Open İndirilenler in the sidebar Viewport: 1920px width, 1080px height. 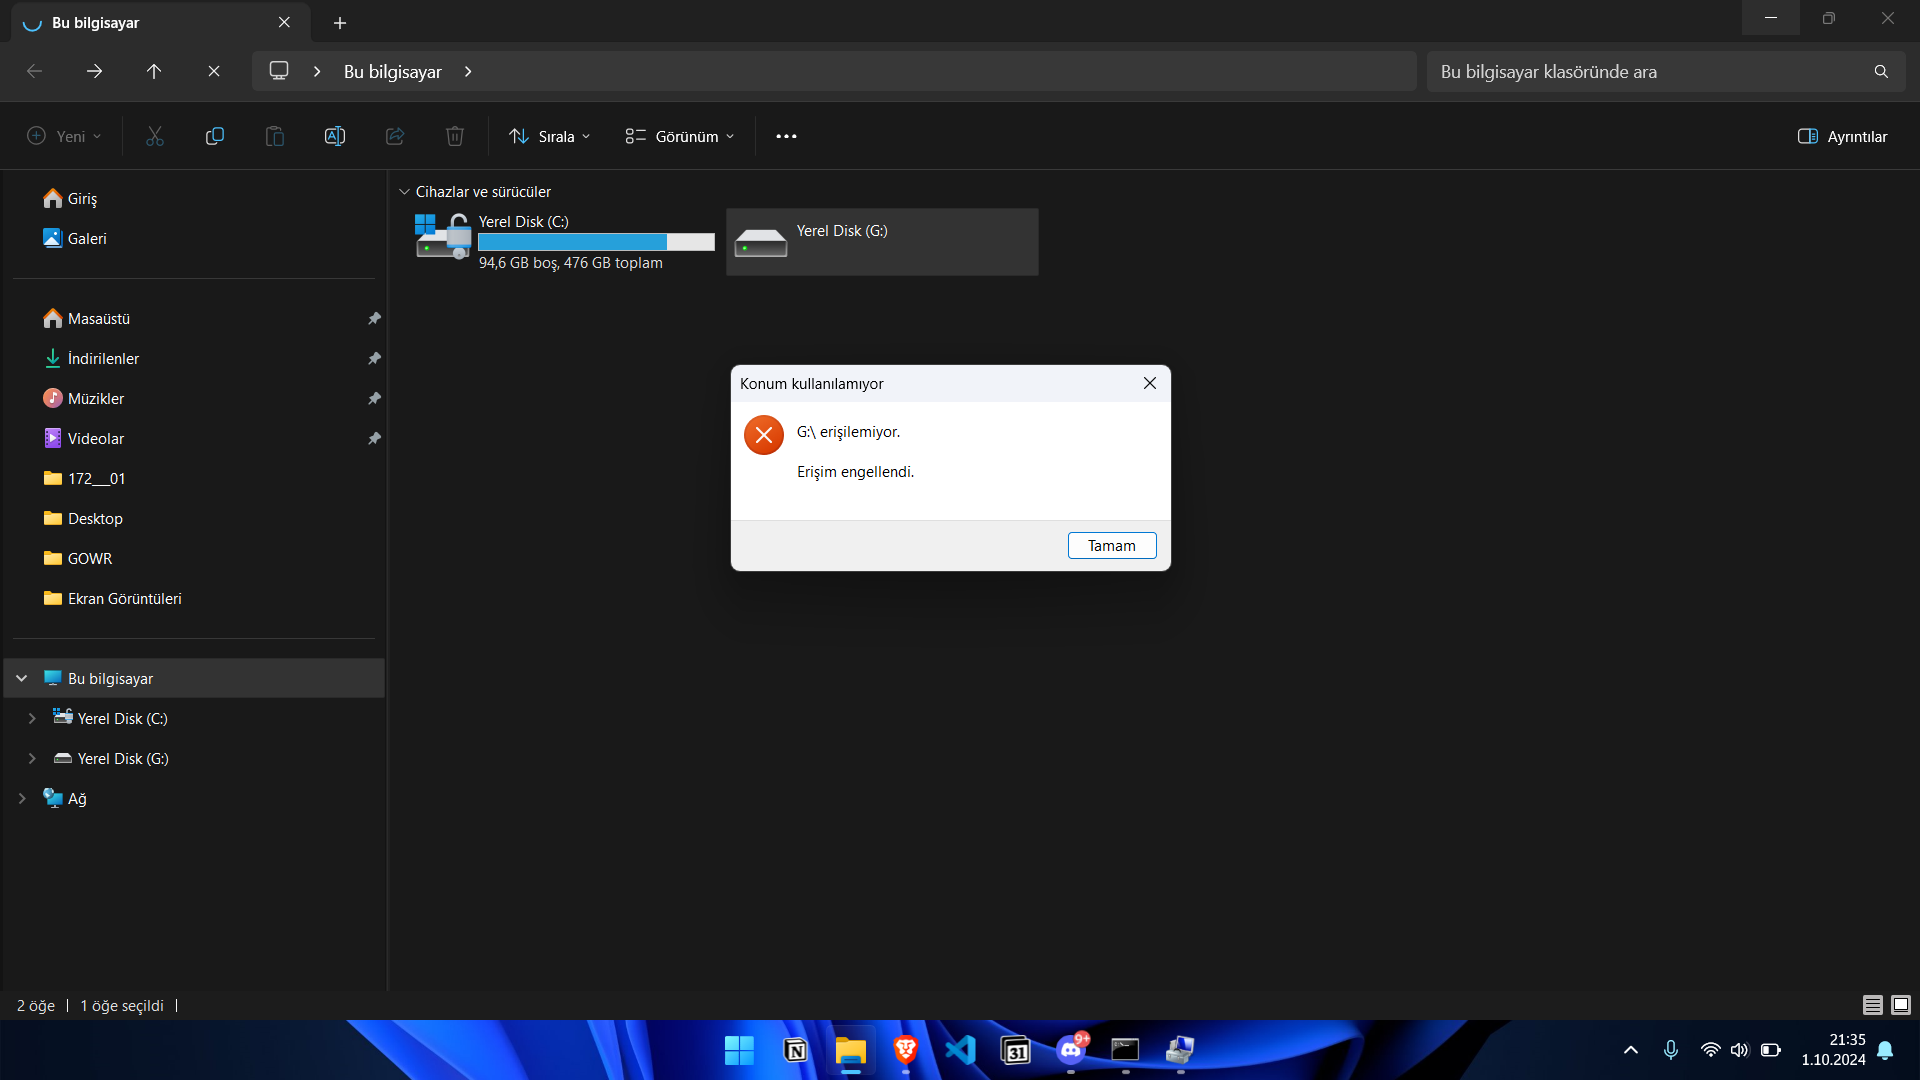point(103,358)
